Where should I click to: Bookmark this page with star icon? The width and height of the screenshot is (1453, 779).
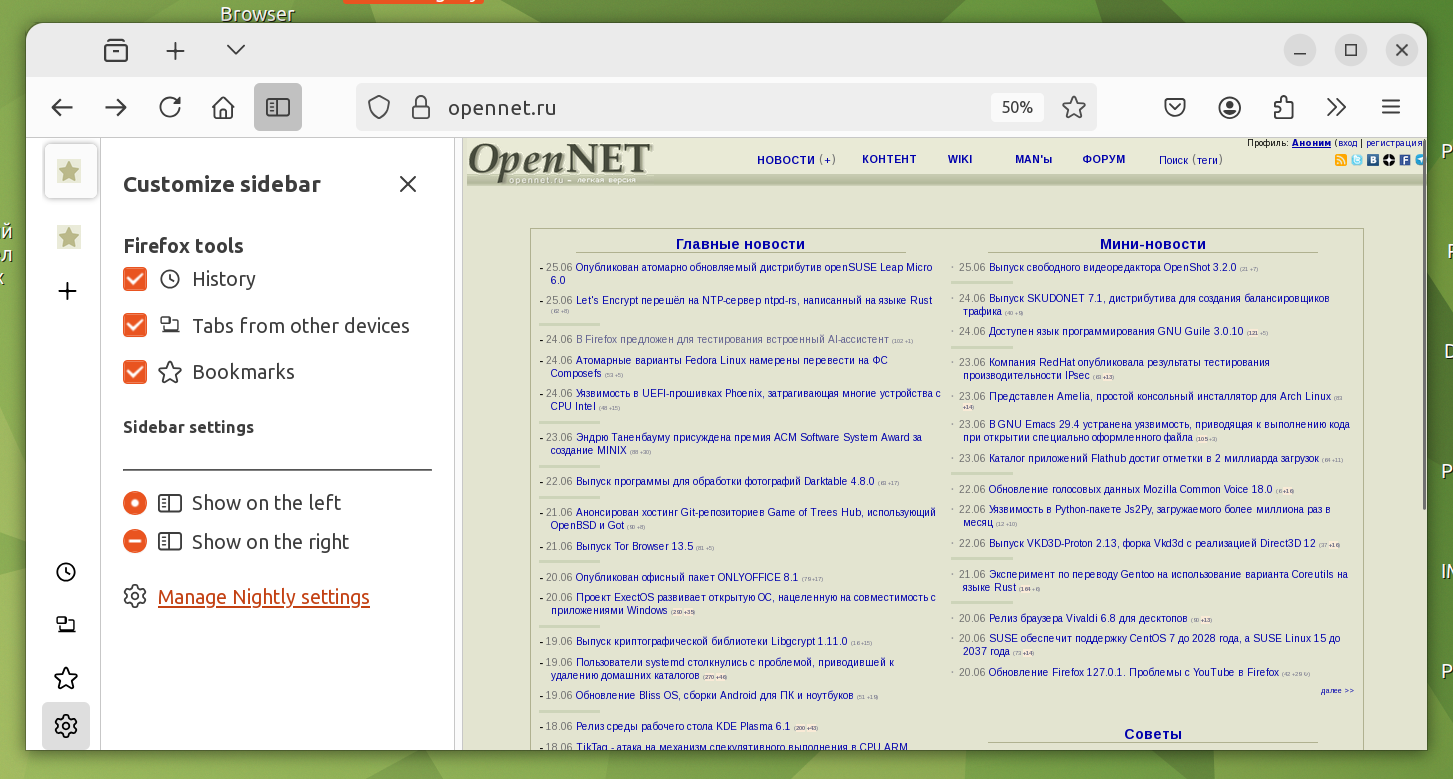[x=1074, y=107]
